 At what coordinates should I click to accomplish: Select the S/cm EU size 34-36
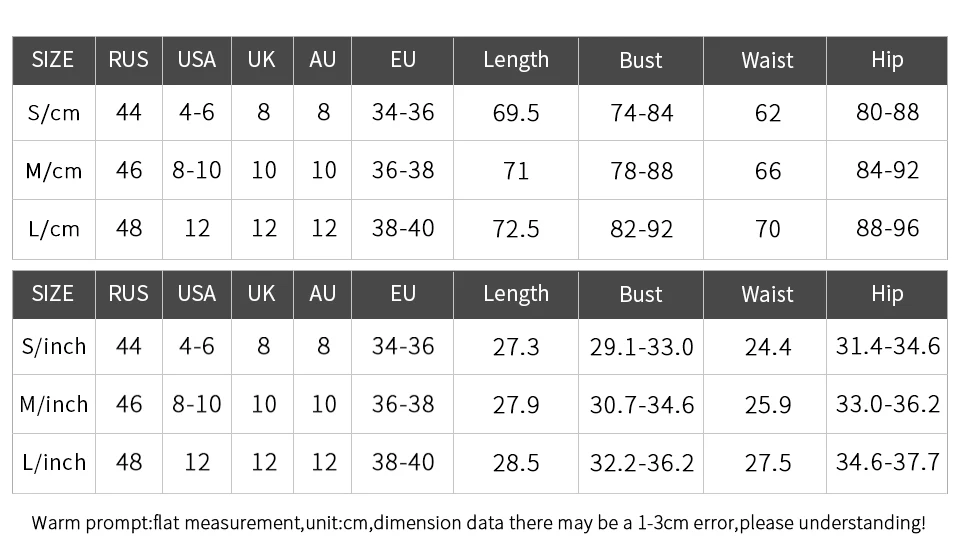(403, 113)
